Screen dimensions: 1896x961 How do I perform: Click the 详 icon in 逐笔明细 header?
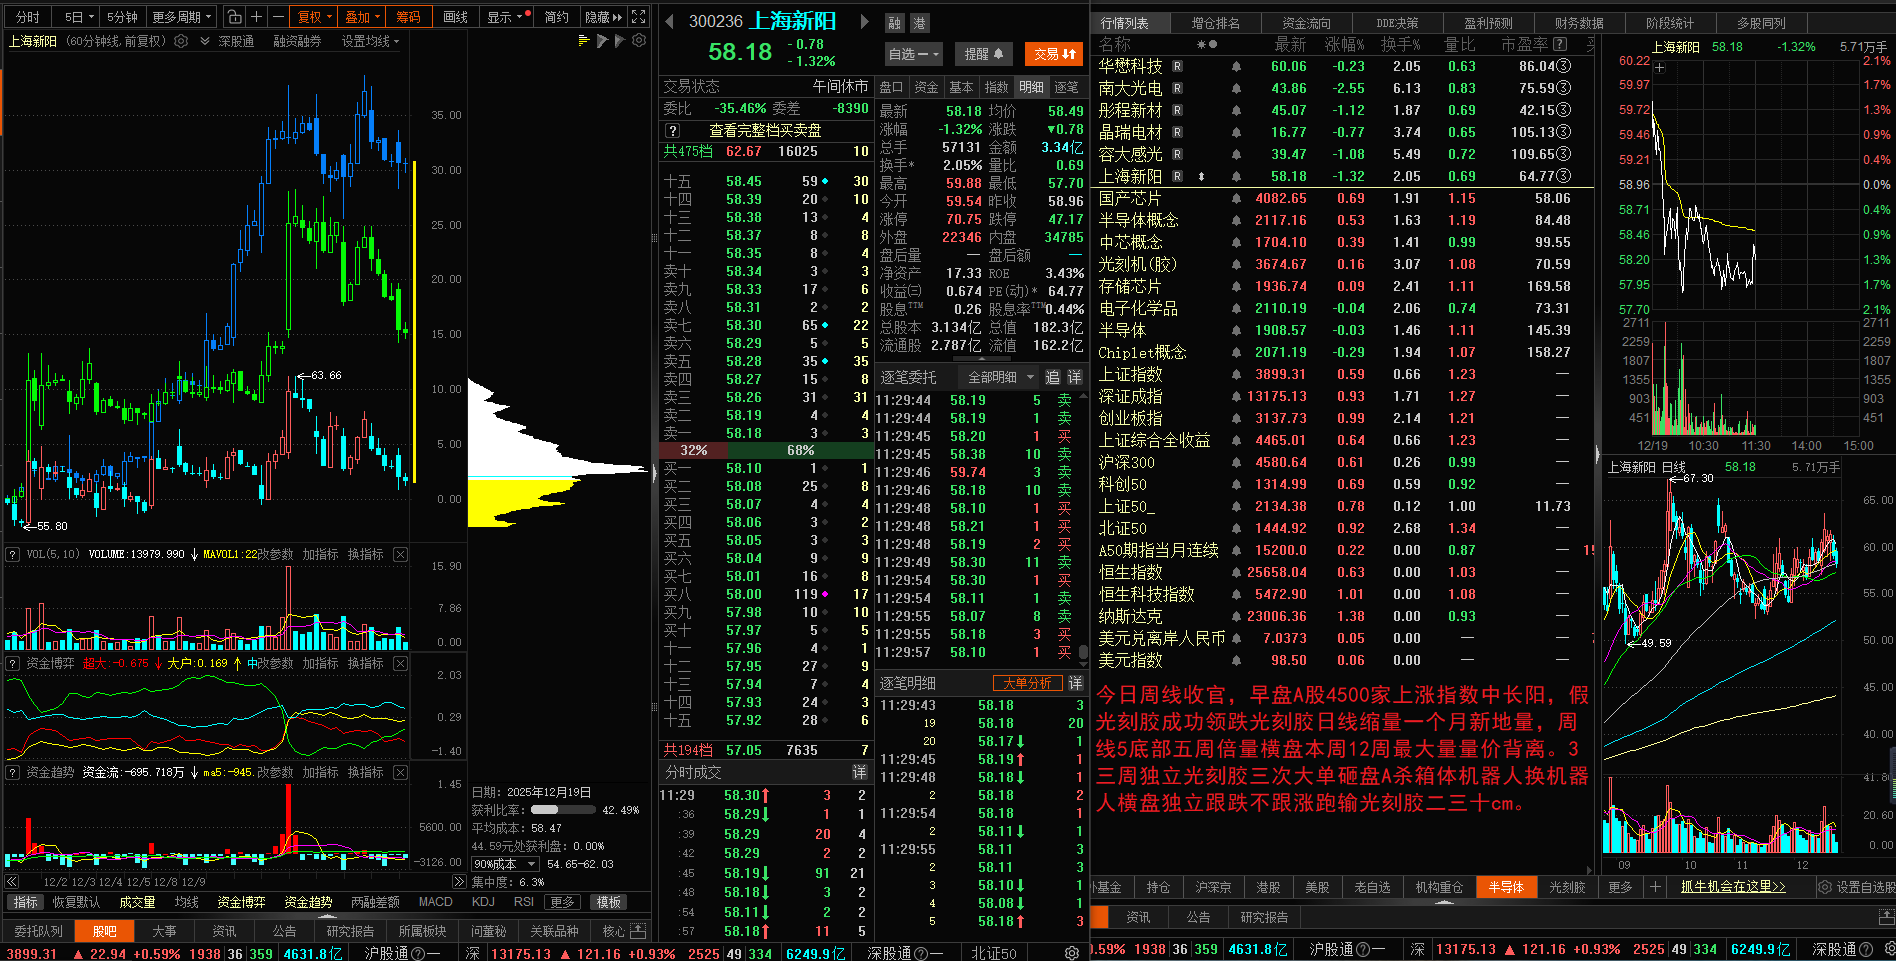1075,683
